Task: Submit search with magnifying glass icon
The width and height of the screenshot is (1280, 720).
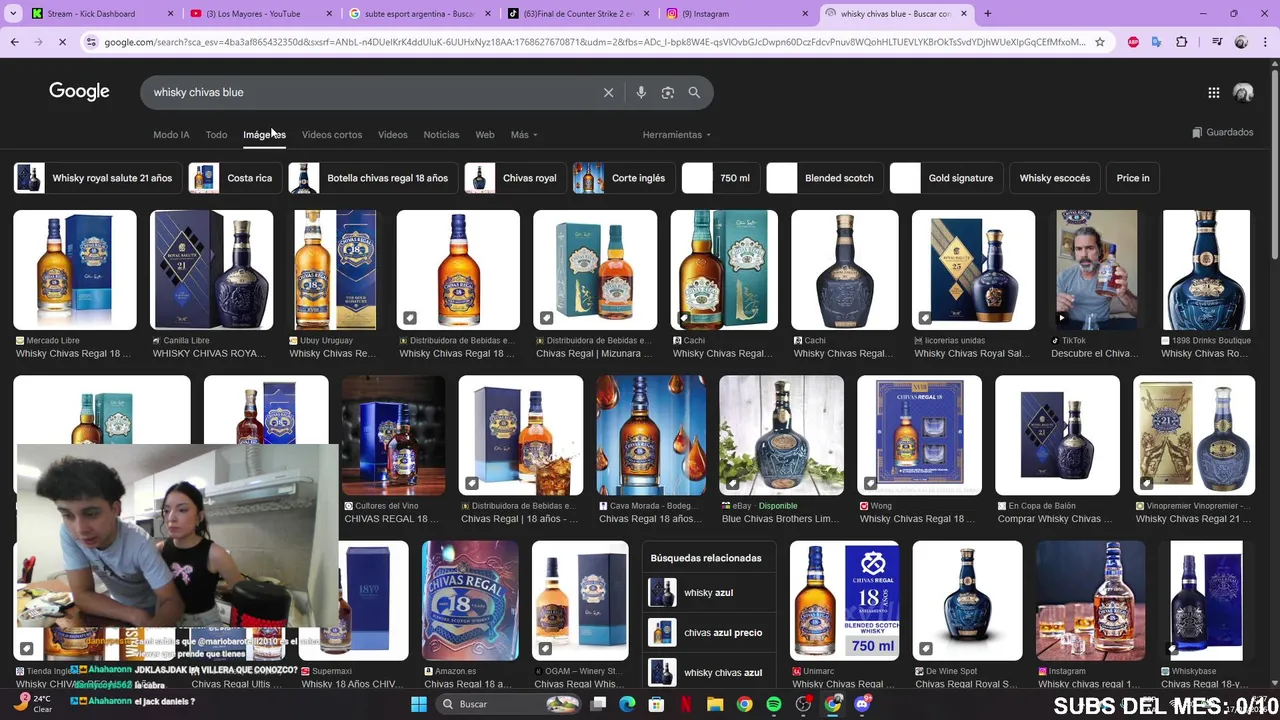Action: coord(694,92)
